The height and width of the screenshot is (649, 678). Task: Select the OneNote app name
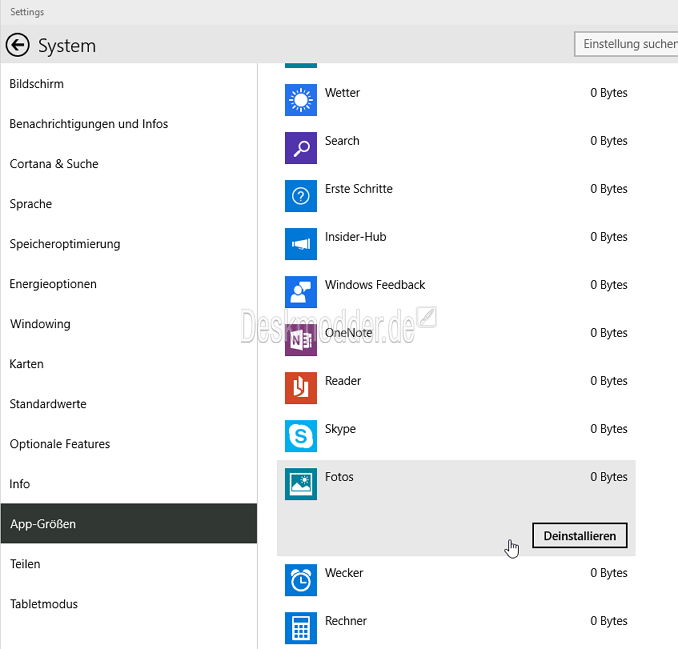click(349, 332)
